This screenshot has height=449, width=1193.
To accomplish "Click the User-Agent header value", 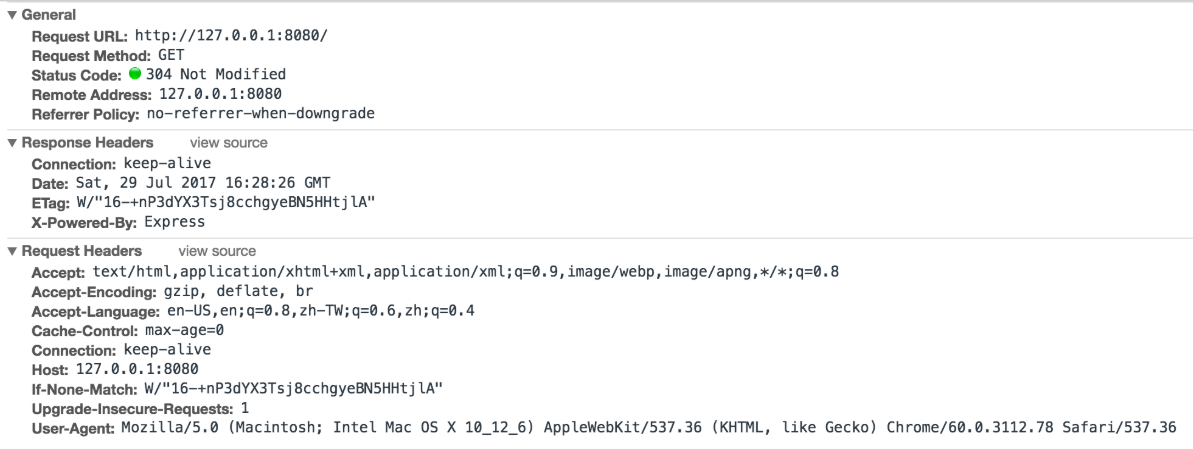I will [x=649, y=428].
